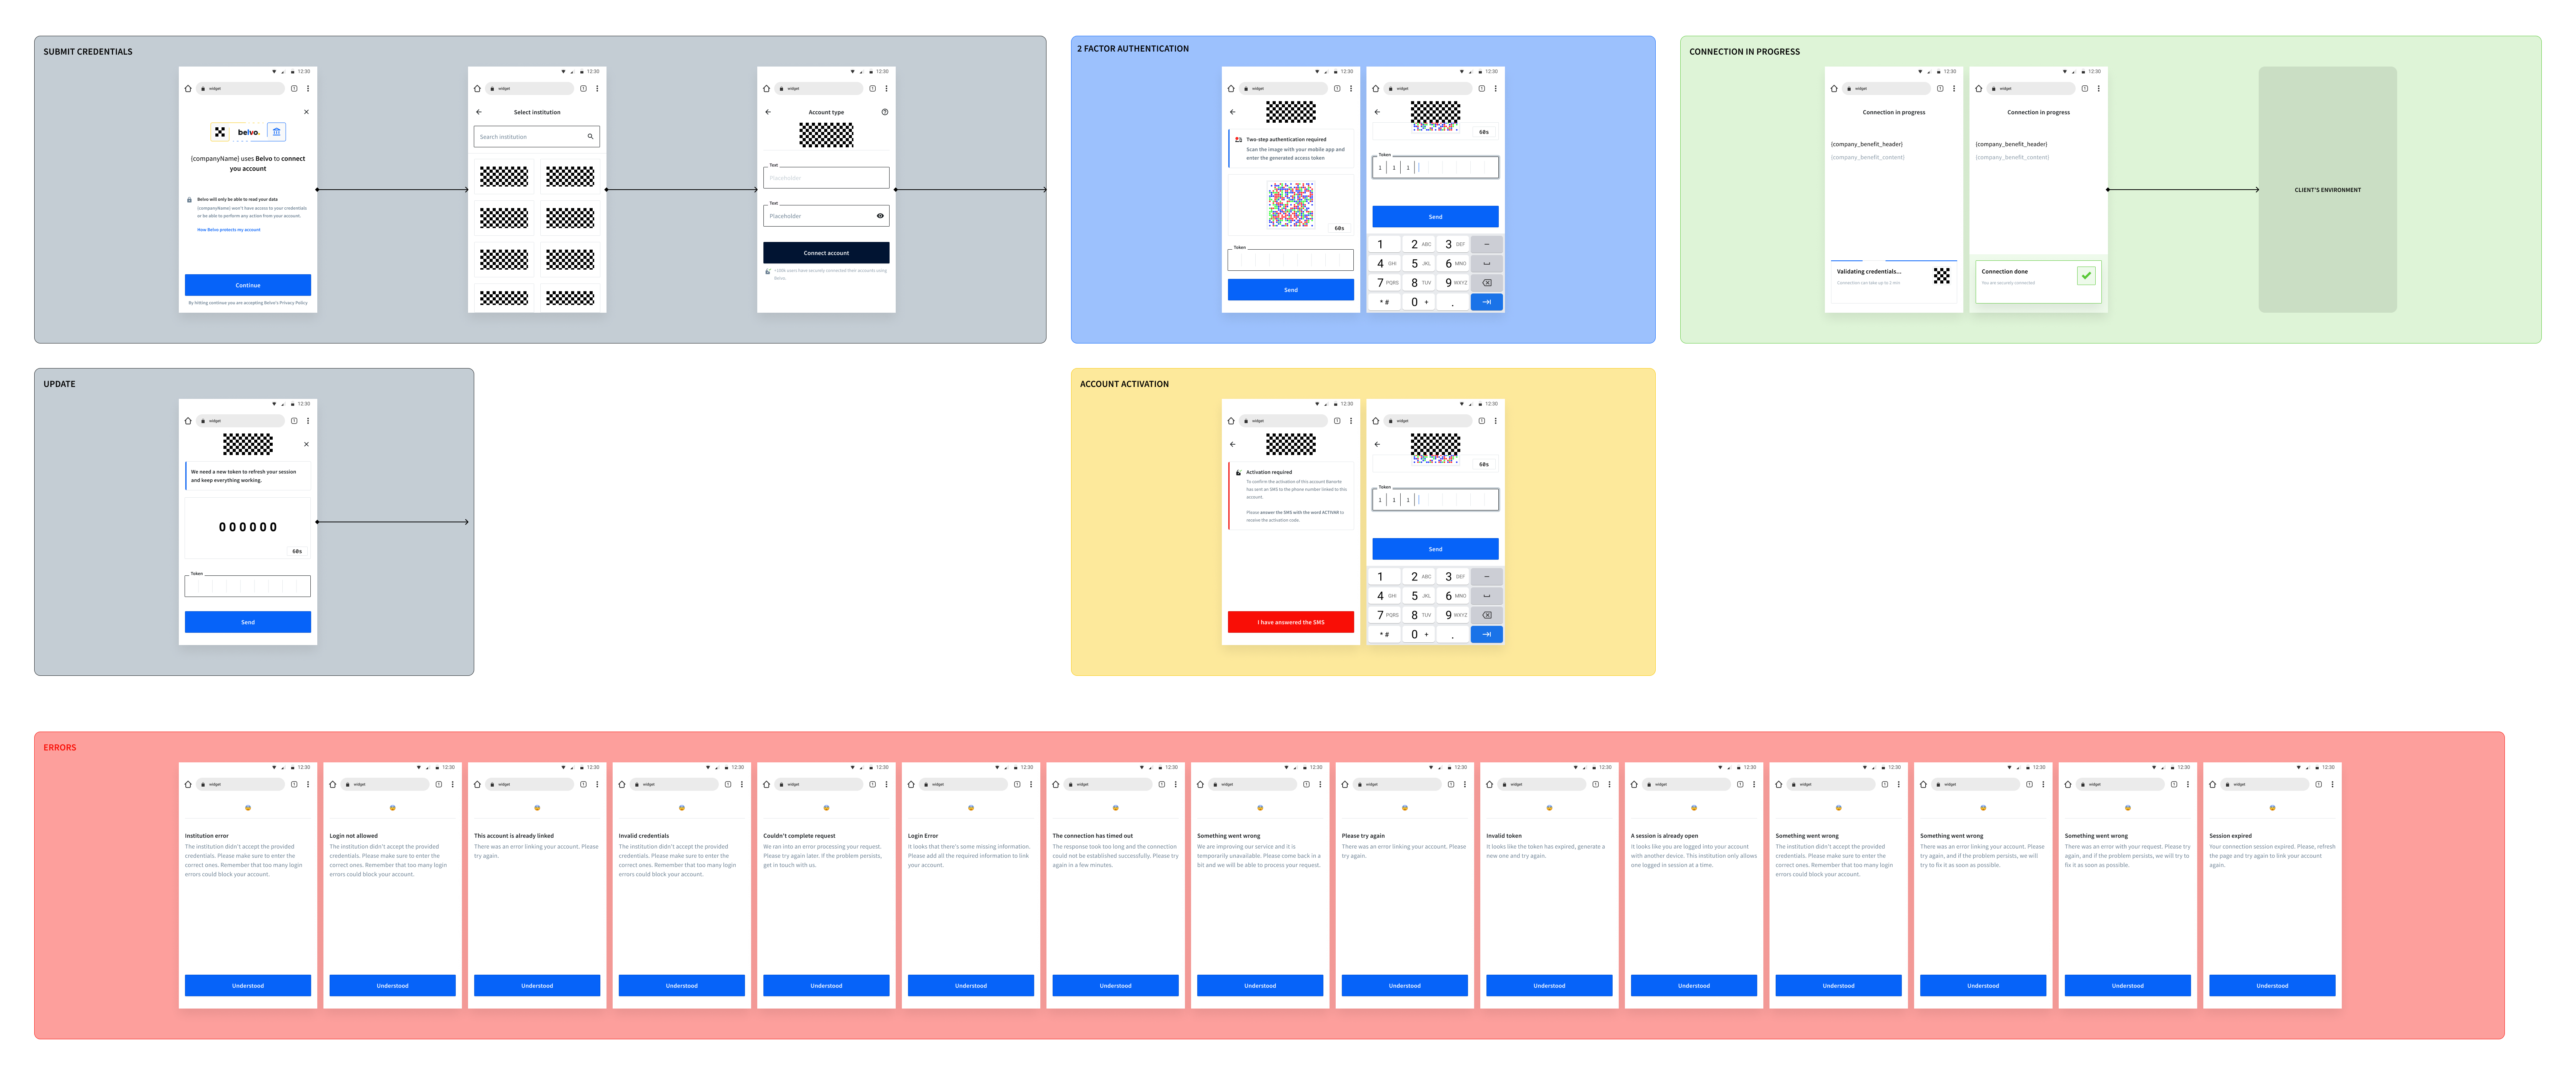
Task: Close the Belvo connect intro screen
Action: pyautogui.click(x=306, y=112)
